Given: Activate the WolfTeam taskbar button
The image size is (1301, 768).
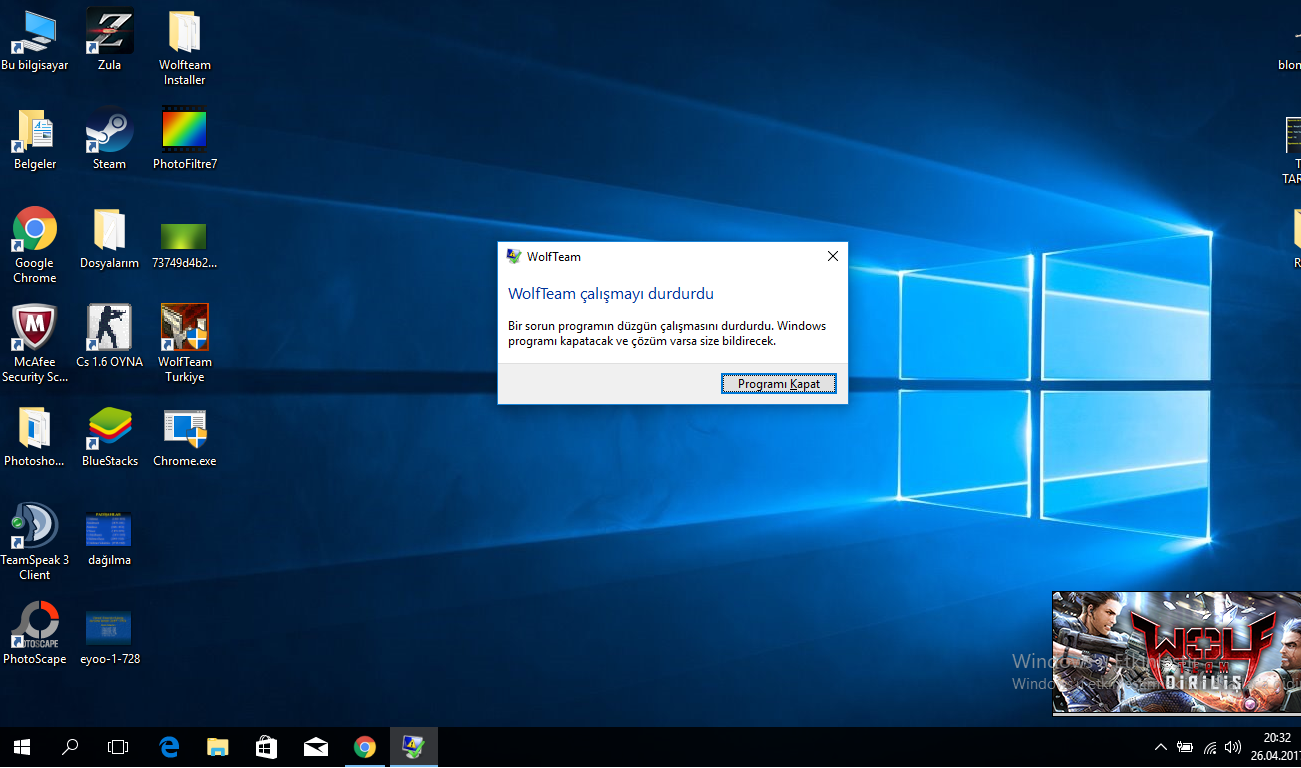Looking at the screenshot, I should point(413,747).
